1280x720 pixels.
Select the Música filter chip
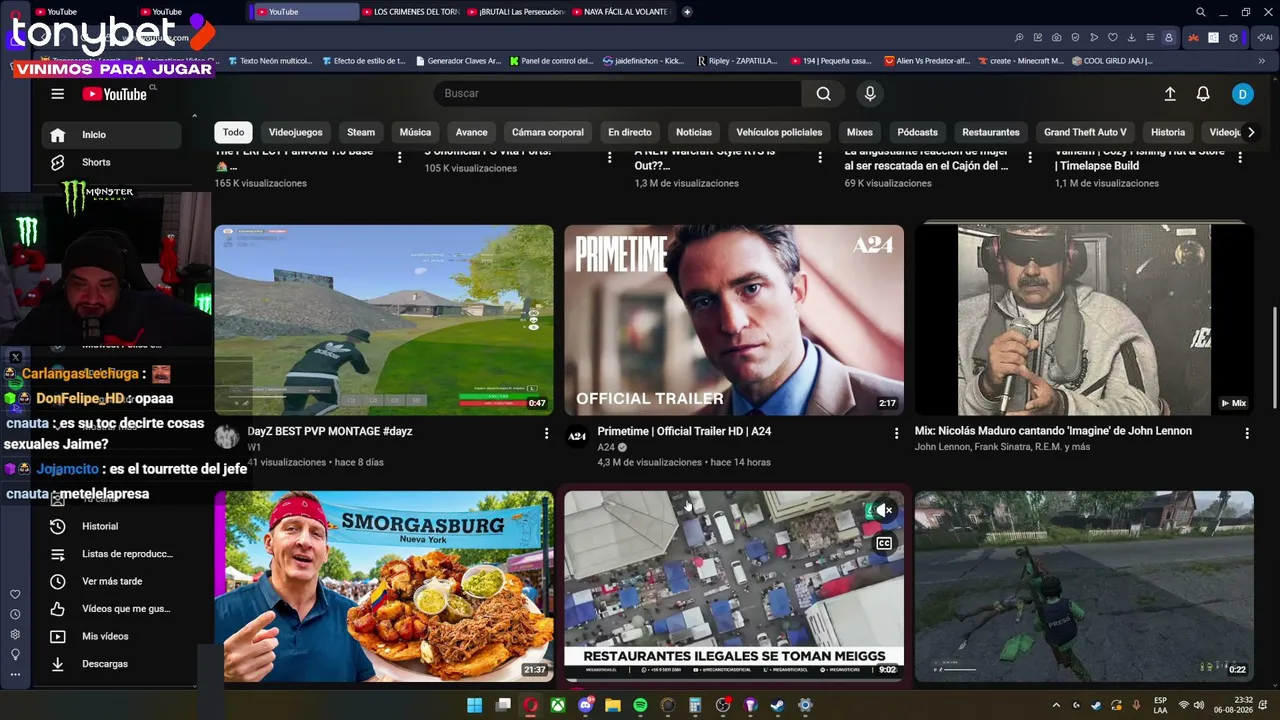pos(415,132)
